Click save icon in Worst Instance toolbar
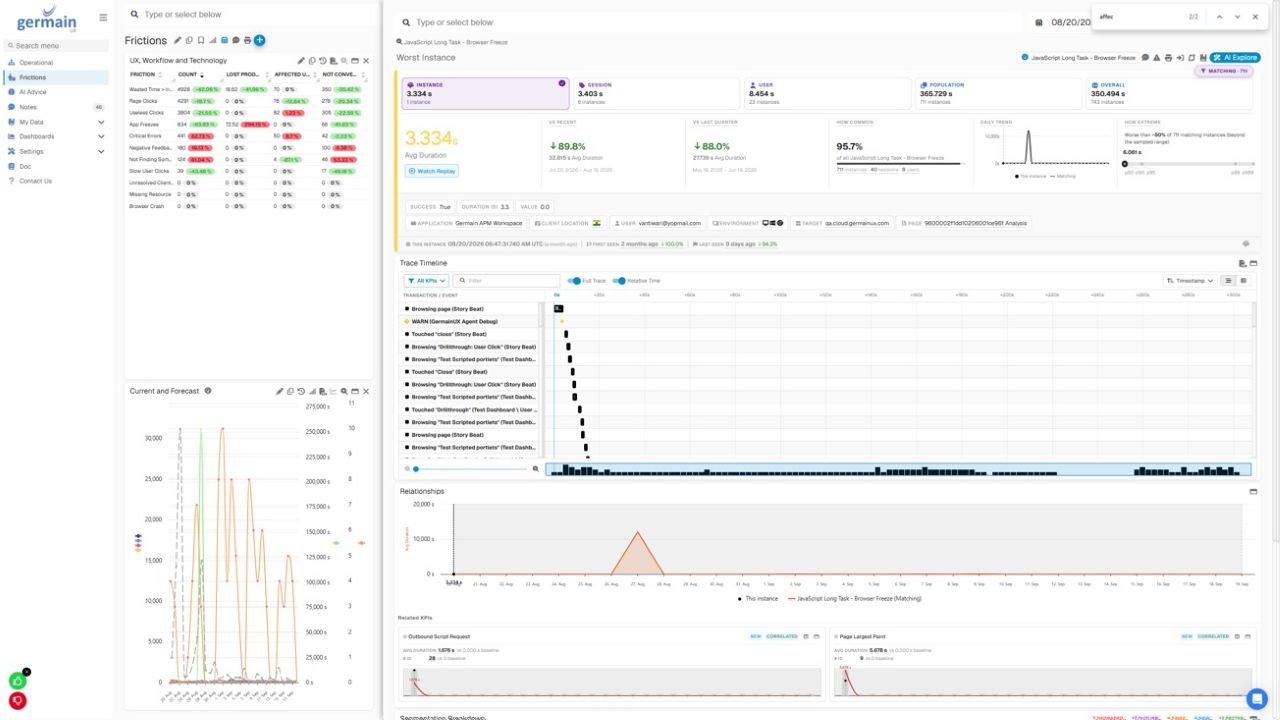 [x=1204, y=58]
